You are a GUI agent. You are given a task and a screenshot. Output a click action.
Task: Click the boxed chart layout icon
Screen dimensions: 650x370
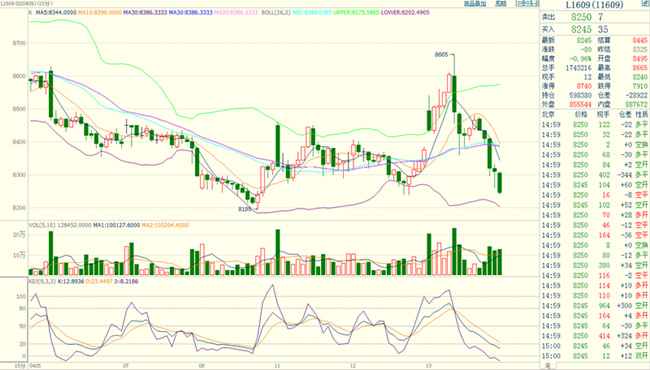click(527, 3)
